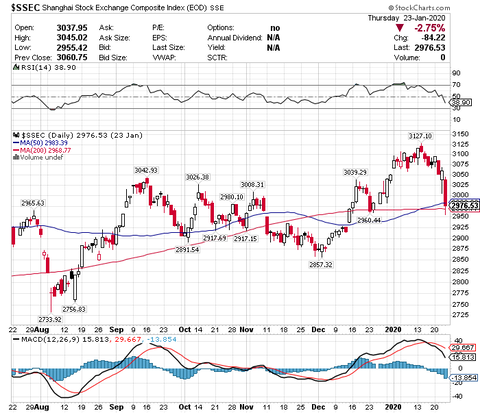Click the 3008.31 price label
This screenshot has width=480, height=413.
point(252,184)
